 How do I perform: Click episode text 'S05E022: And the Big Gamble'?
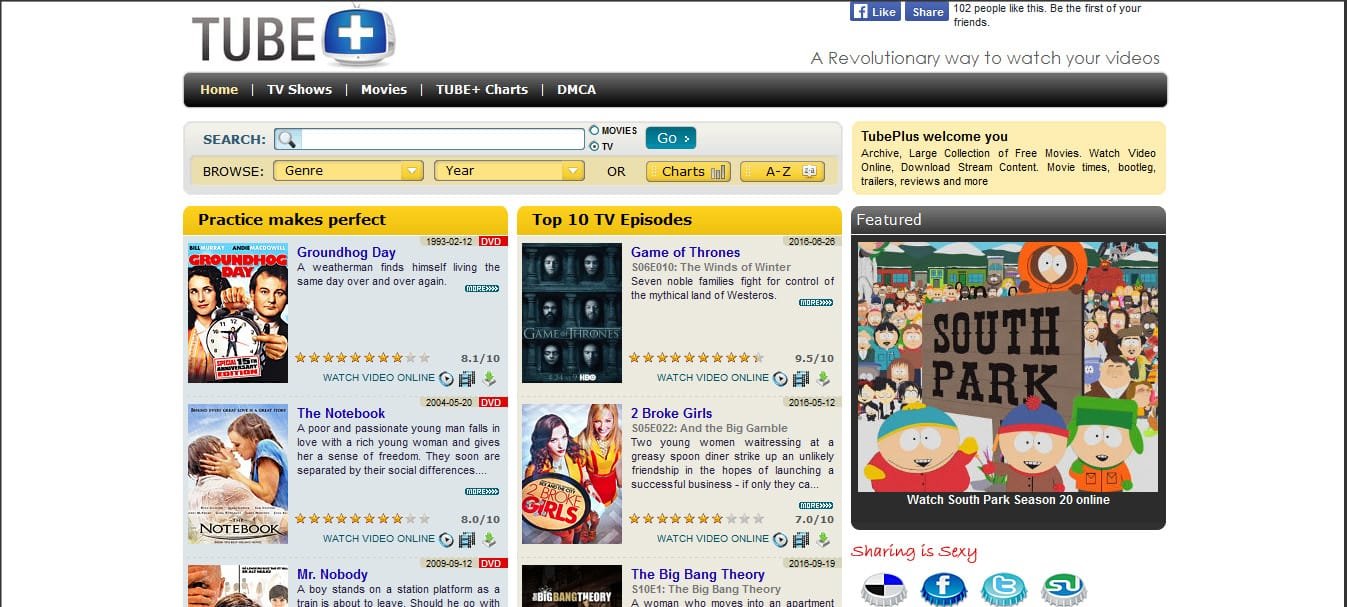click(709, 429)
